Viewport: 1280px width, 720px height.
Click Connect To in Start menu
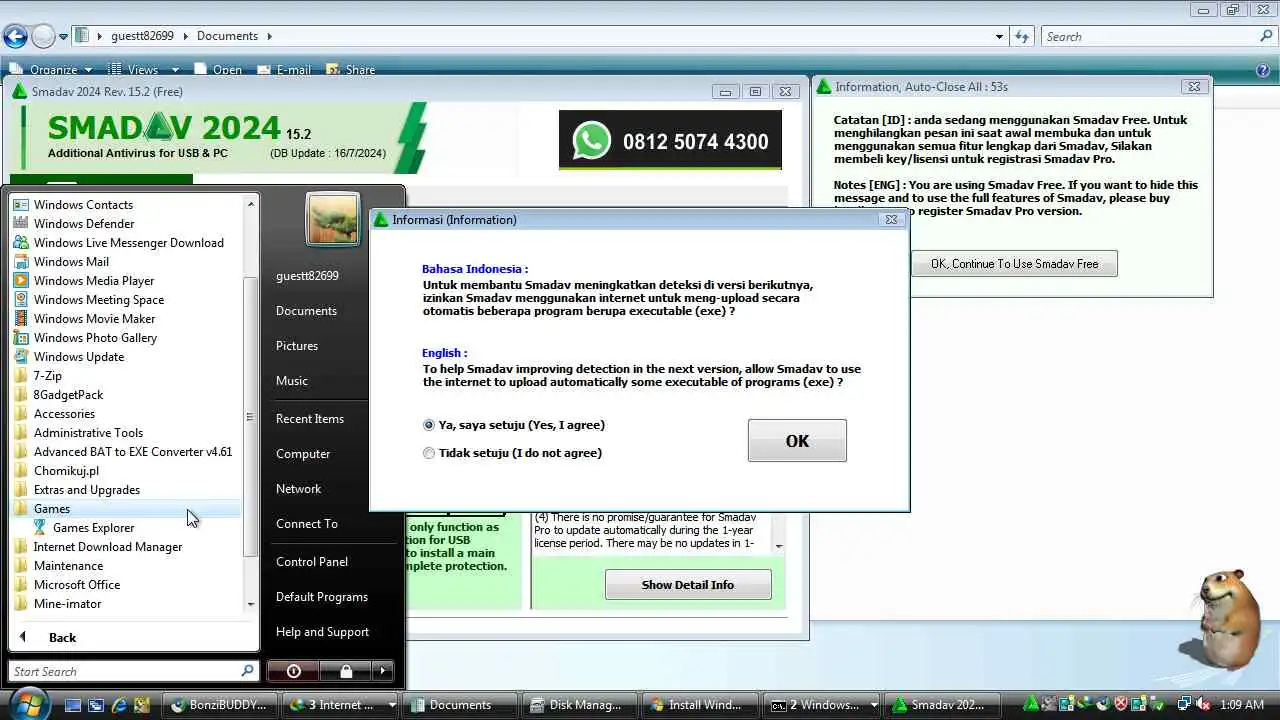(307, 524)
